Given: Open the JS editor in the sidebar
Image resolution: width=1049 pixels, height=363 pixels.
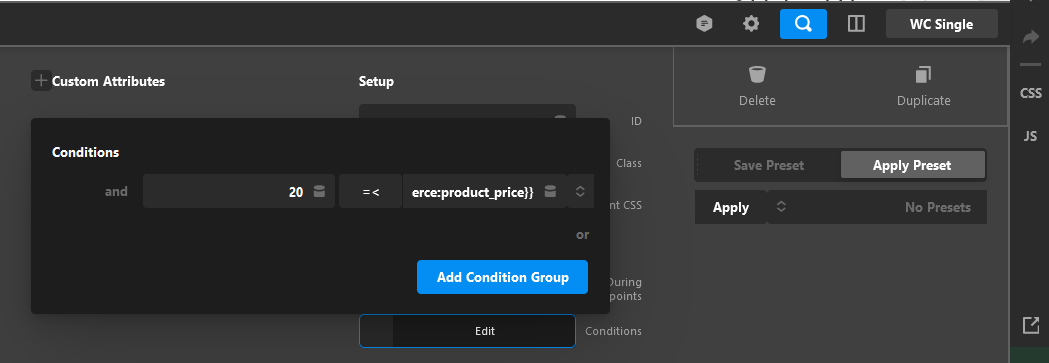Looking at the screenshot, I should pyautogui.click(x=1030, y=136).
